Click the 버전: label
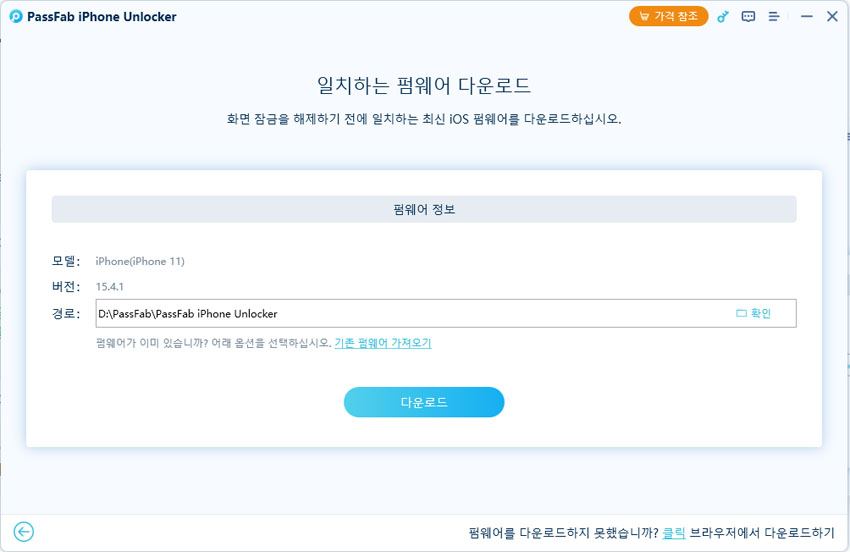The width and height of the screenshot is (850, 552). pyautogui.click(x=66, y=287)
